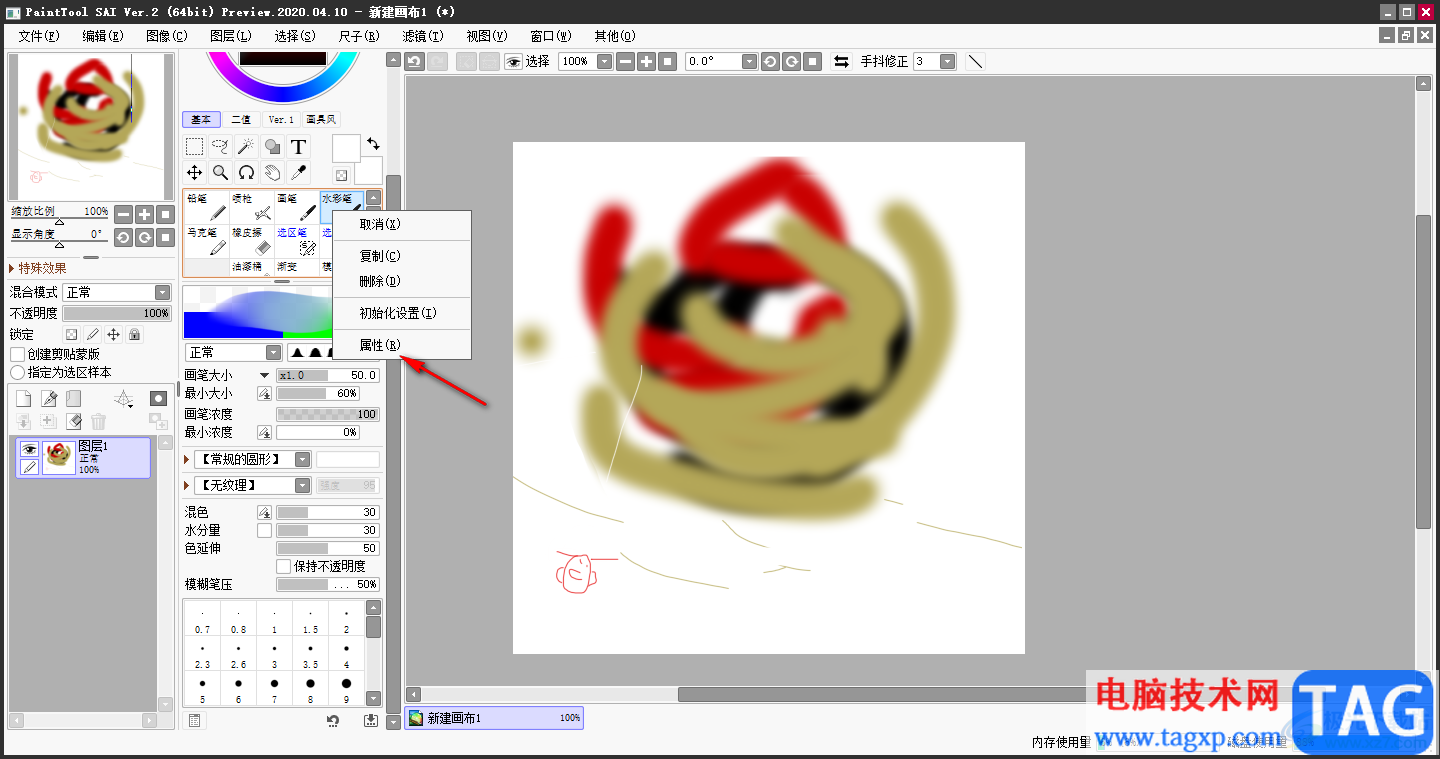Select 指定为选区样本 radio option

[18, 372]
